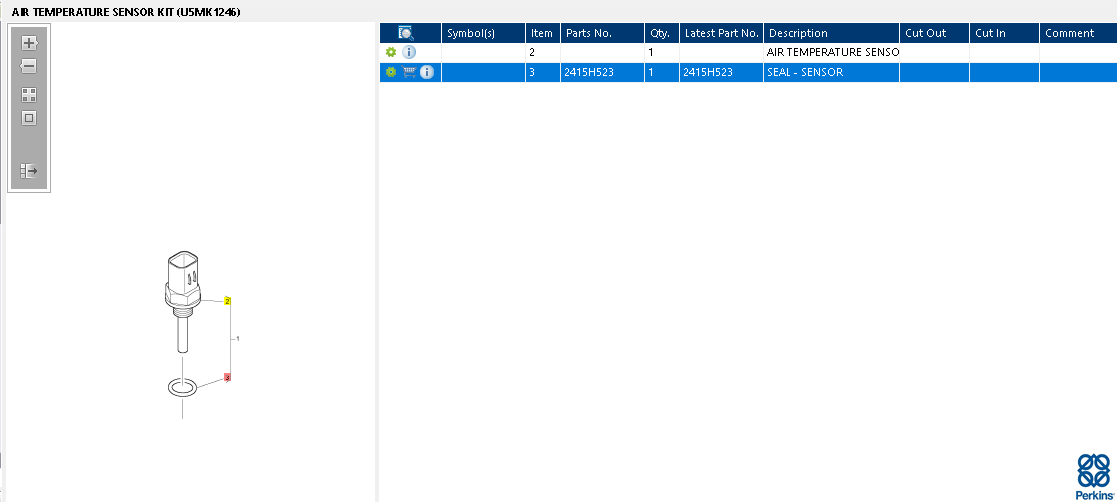1117x502 pixels.
Task: Click quantity cell of SEAL - SENSOR row
Action: 662,72
